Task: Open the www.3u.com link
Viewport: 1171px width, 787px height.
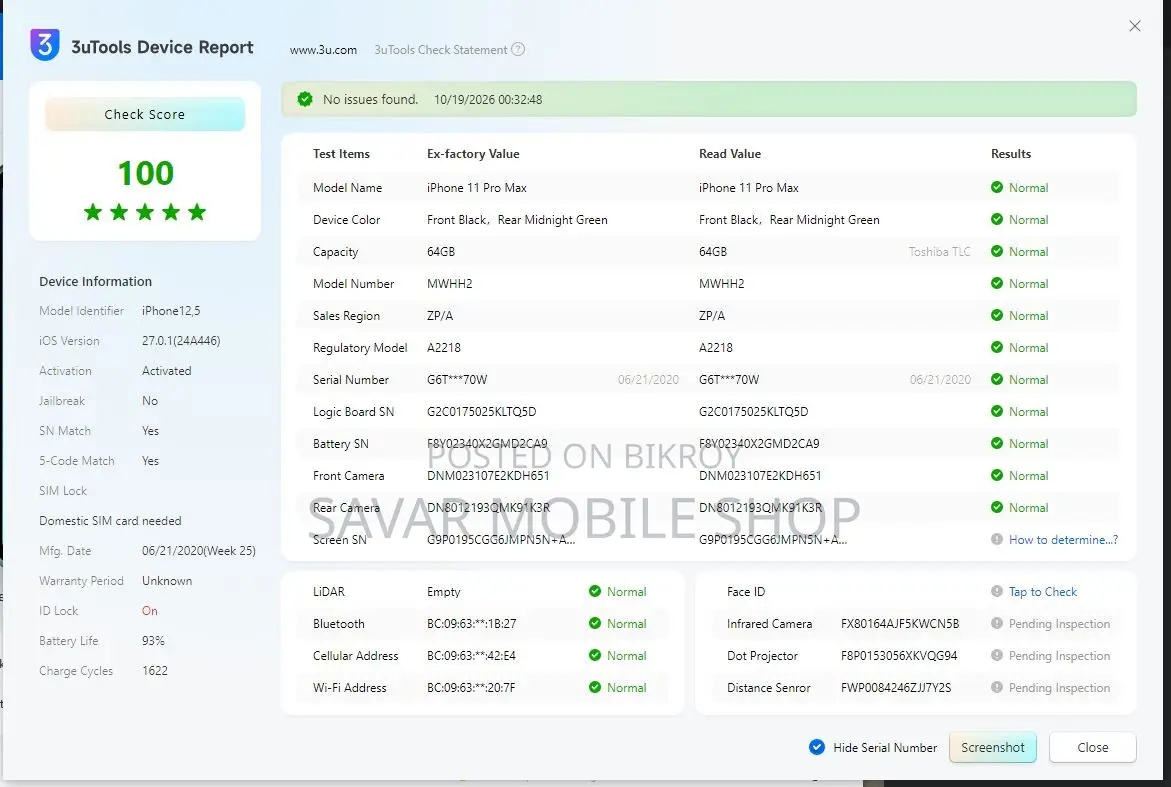Action: 323,50
